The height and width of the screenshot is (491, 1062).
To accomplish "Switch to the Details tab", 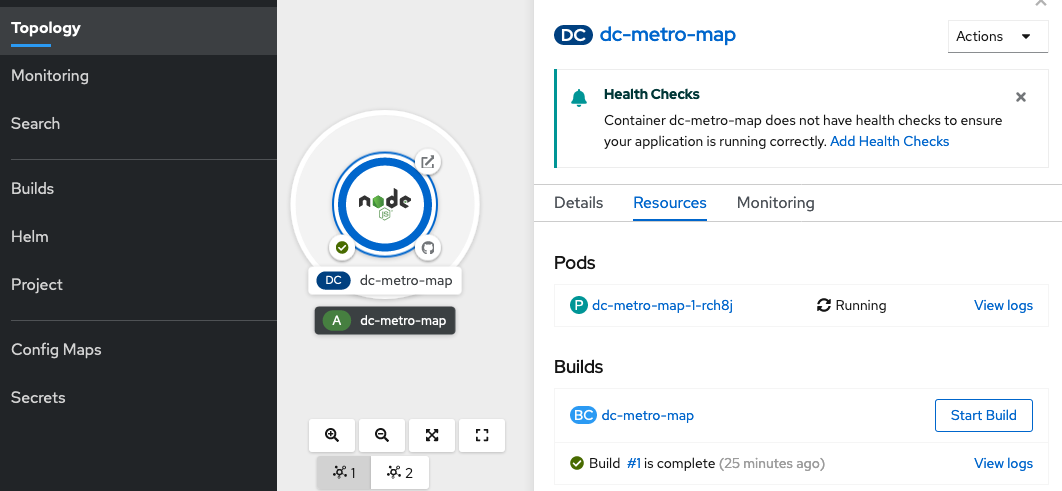I will (578, 202).
